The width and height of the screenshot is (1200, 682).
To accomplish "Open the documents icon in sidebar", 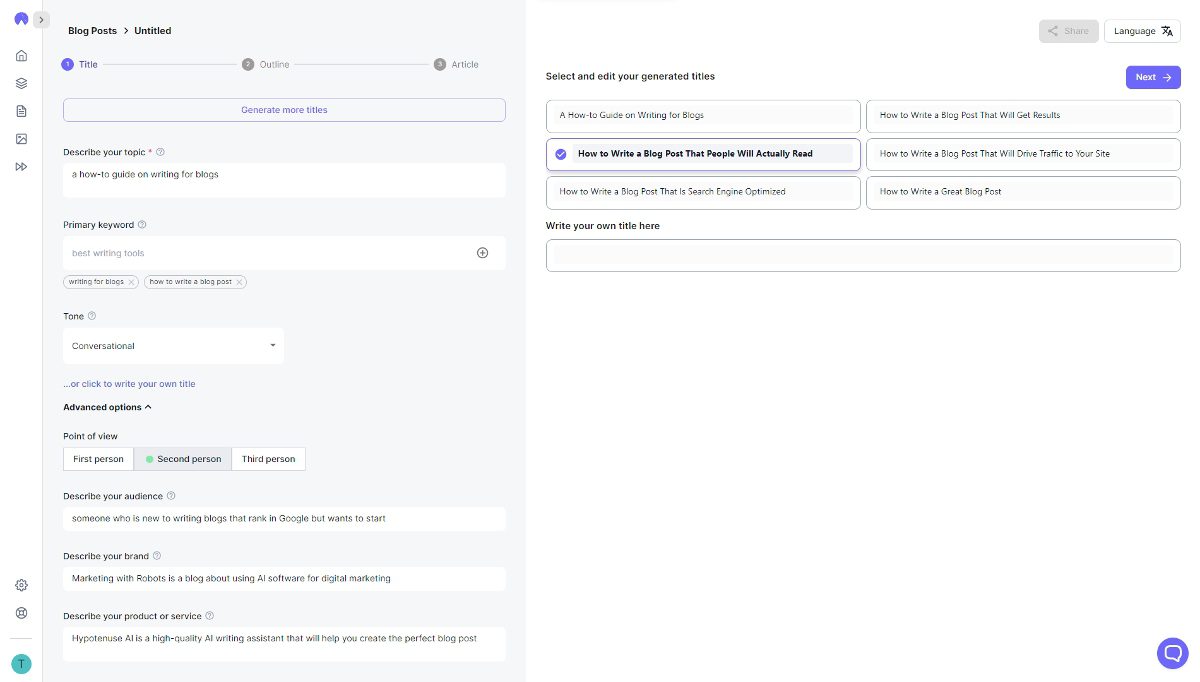I will point(21,111).
